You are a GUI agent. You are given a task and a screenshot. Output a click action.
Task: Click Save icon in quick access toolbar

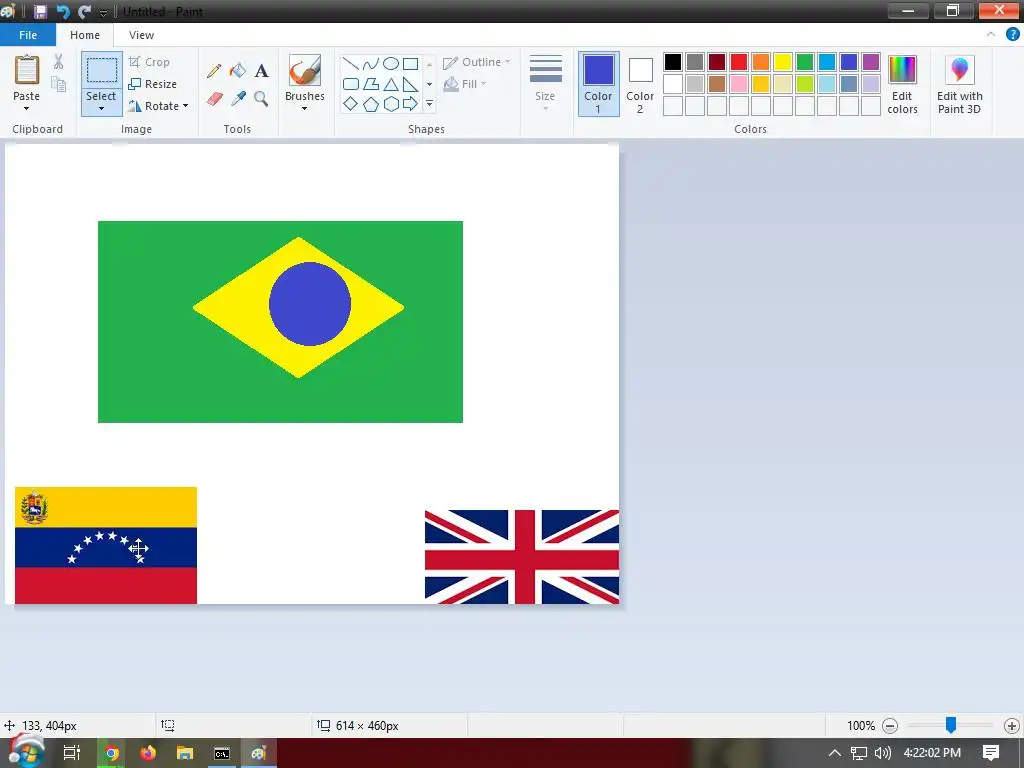pos(40,12)
